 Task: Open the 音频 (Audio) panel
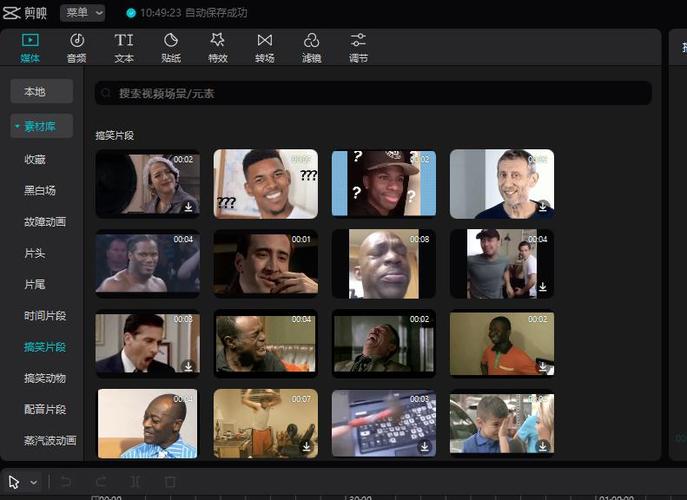(77, 46)
